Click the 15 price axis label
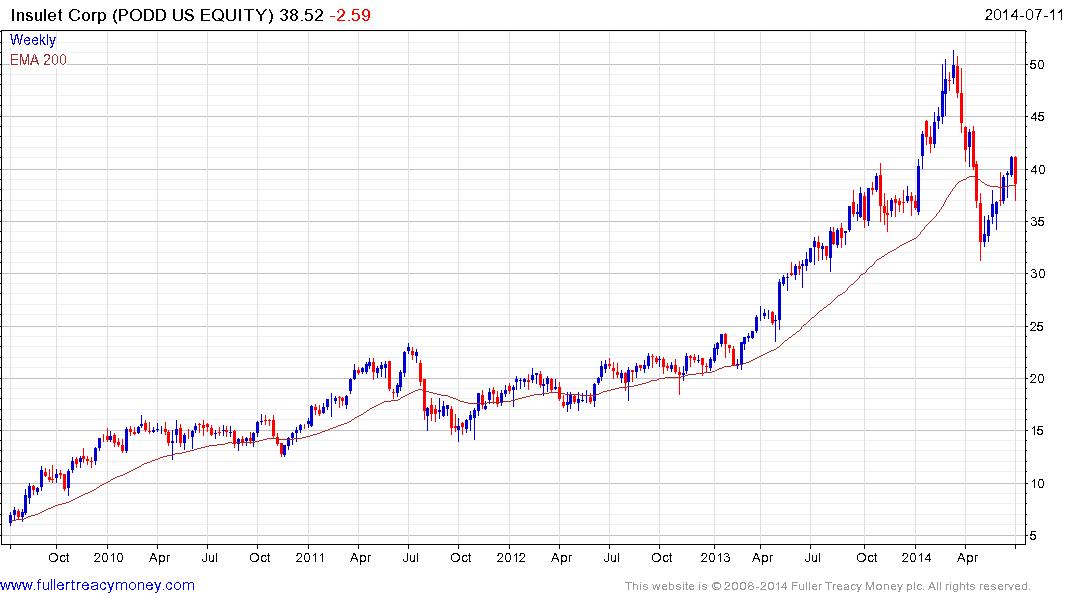The image size is (1075, 600). click(x=1037, y=431)
